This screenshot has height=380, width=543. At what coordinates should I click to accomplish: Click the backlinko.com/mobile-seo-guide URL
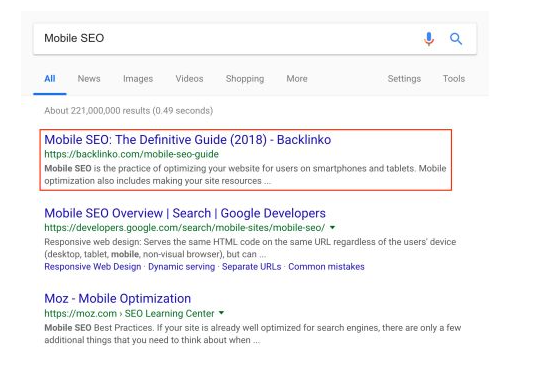click(132, 154)
